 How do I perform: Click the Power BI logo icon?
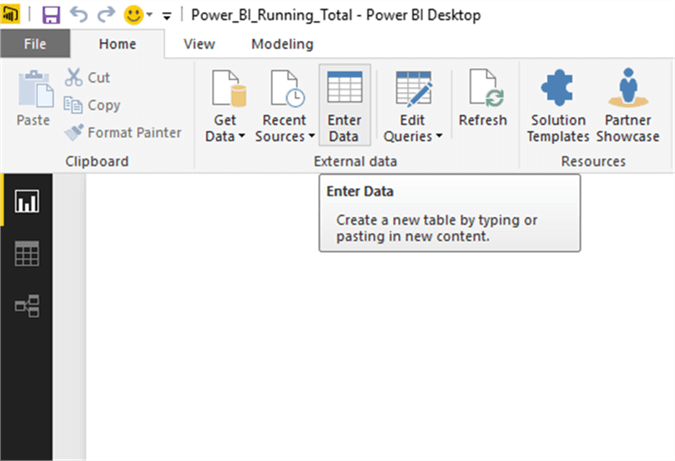10,15
